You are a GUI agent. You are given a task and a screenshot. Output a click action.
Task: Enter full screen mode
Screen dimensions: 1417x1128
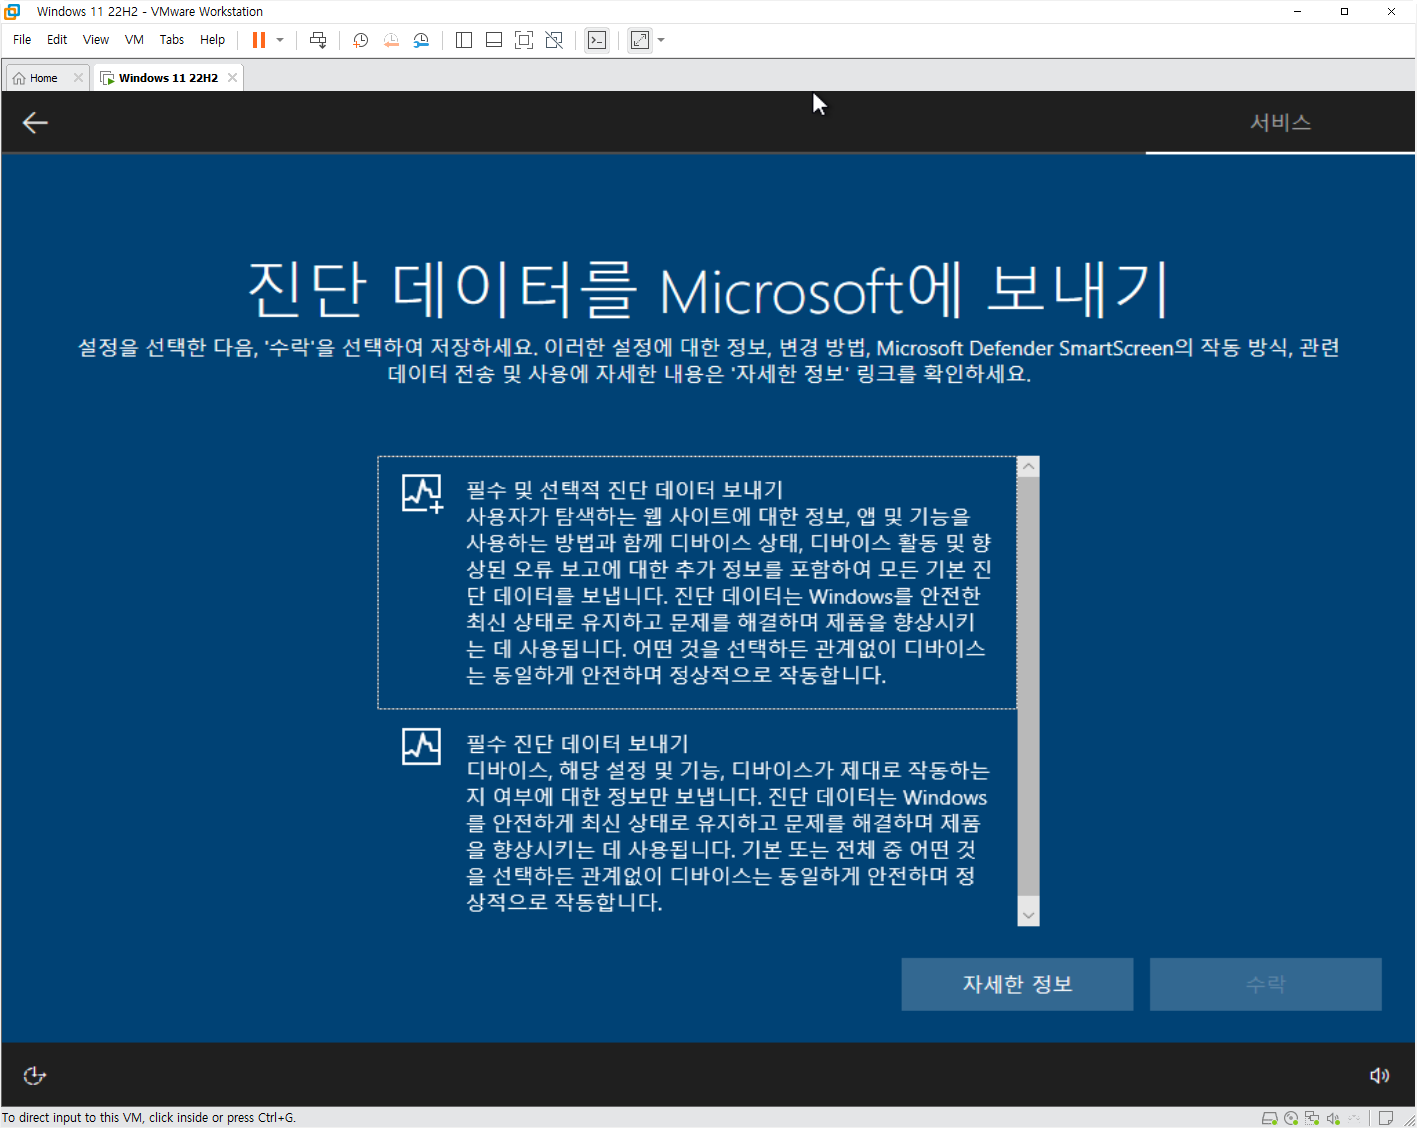point(524,40)
